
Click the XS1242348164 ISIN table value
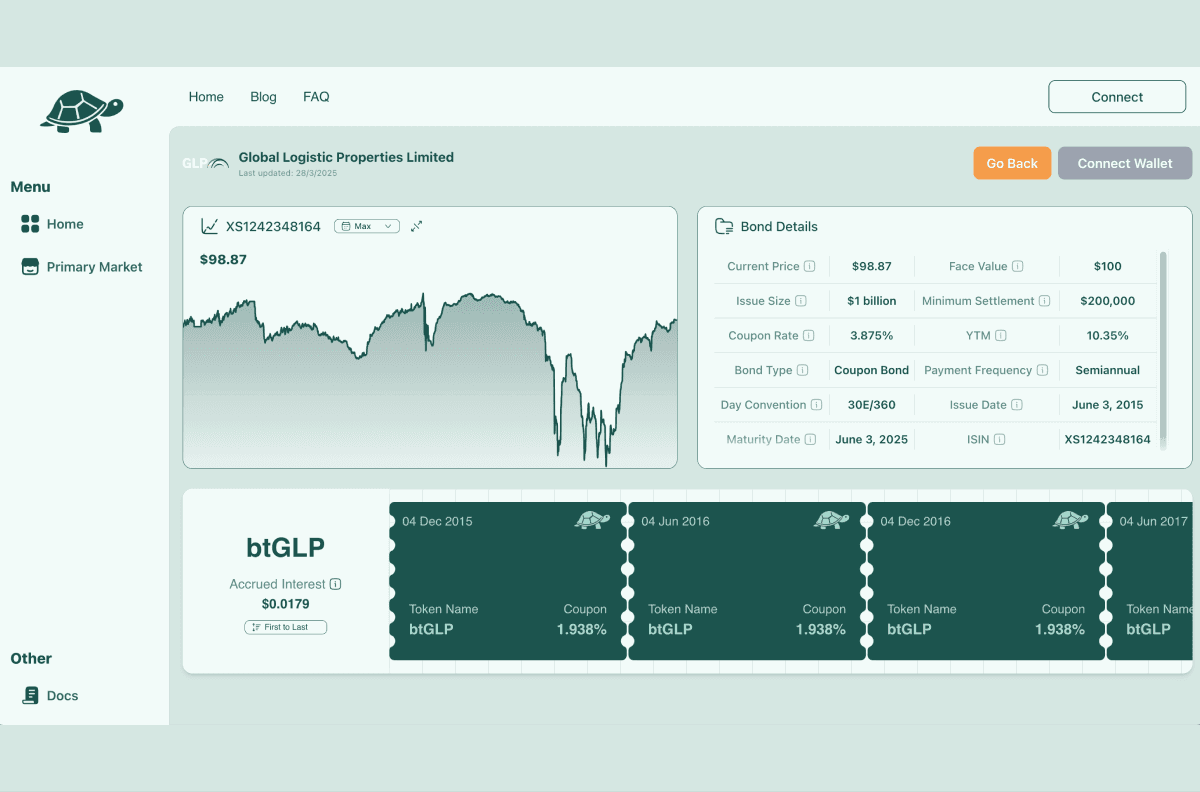pos(1108,439)
